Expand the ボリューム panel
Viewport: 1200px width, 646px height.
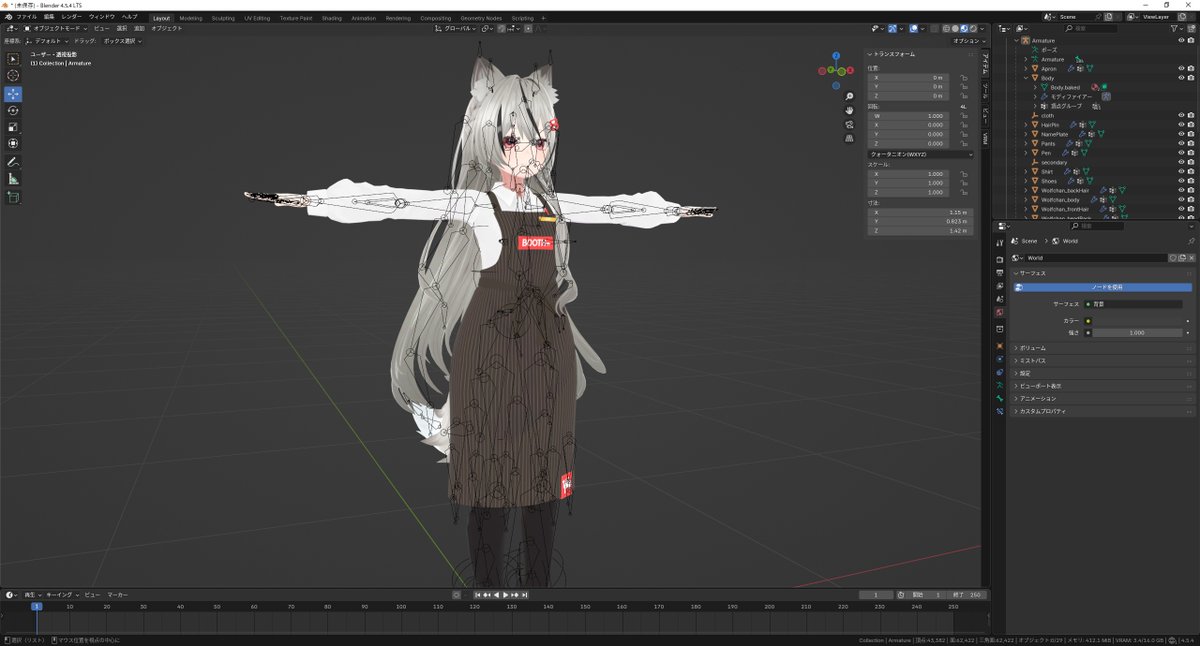coord(1104,348)
